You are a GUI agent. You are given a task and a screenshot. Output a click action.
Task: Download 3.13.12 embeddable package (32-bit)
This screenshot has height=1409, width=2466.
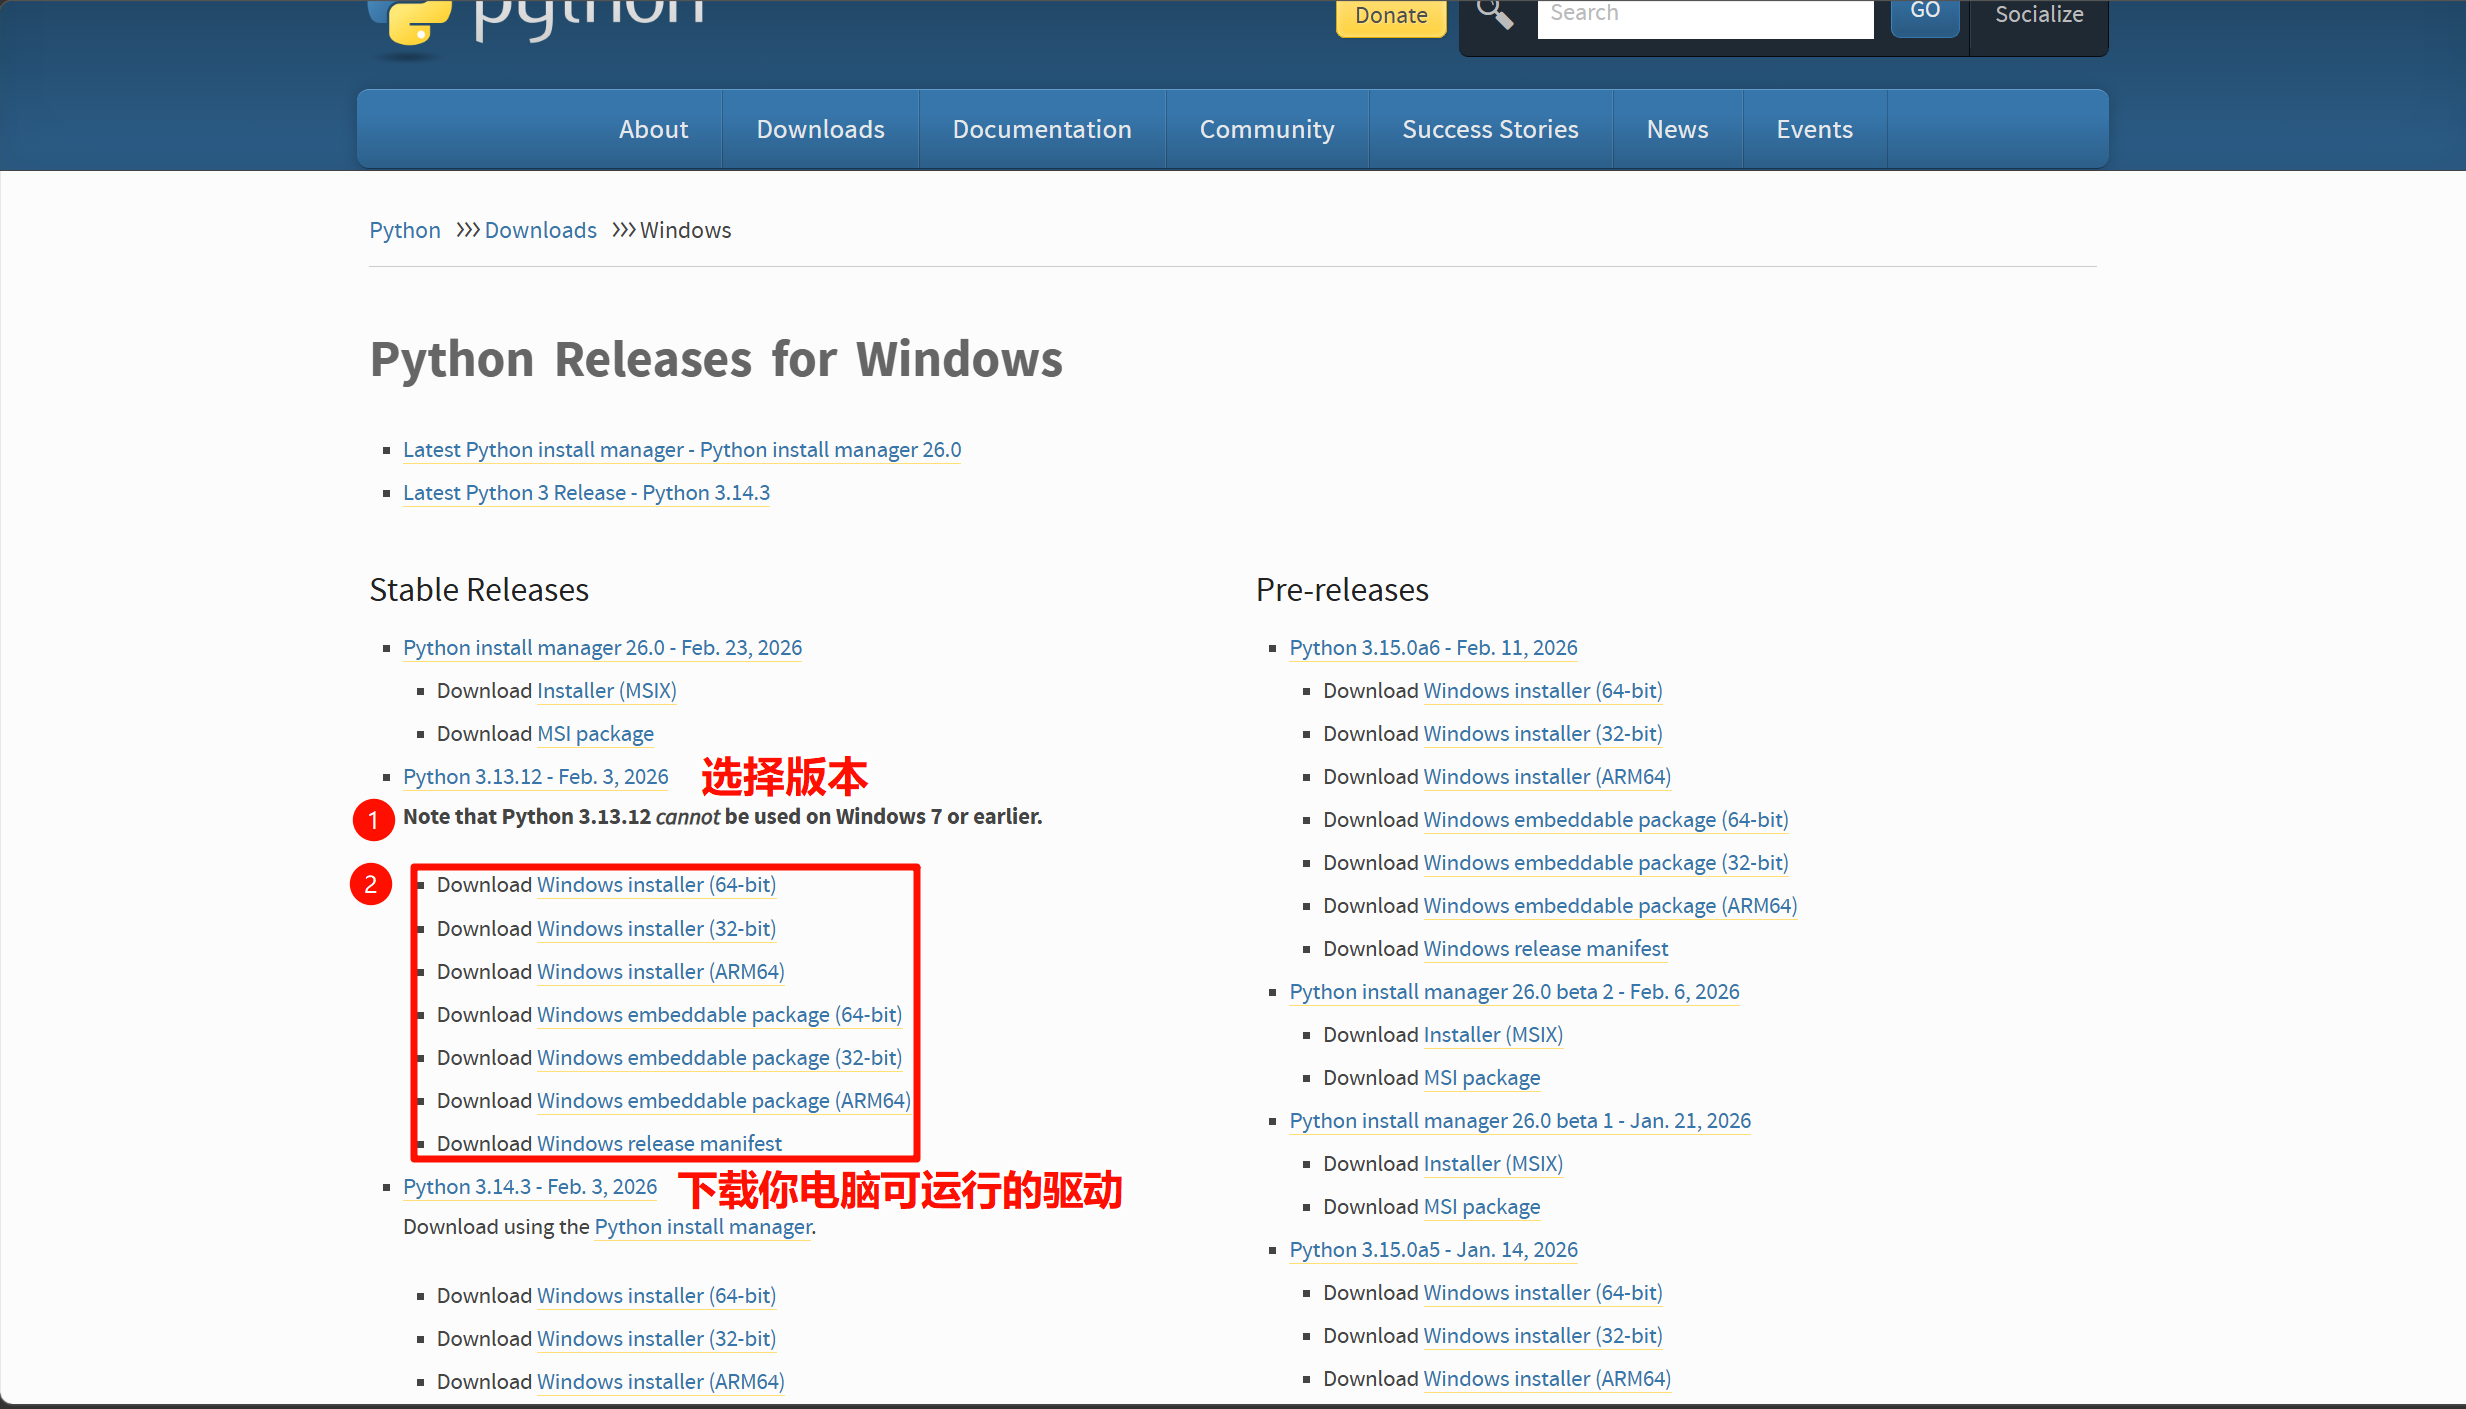(719, 1058)
